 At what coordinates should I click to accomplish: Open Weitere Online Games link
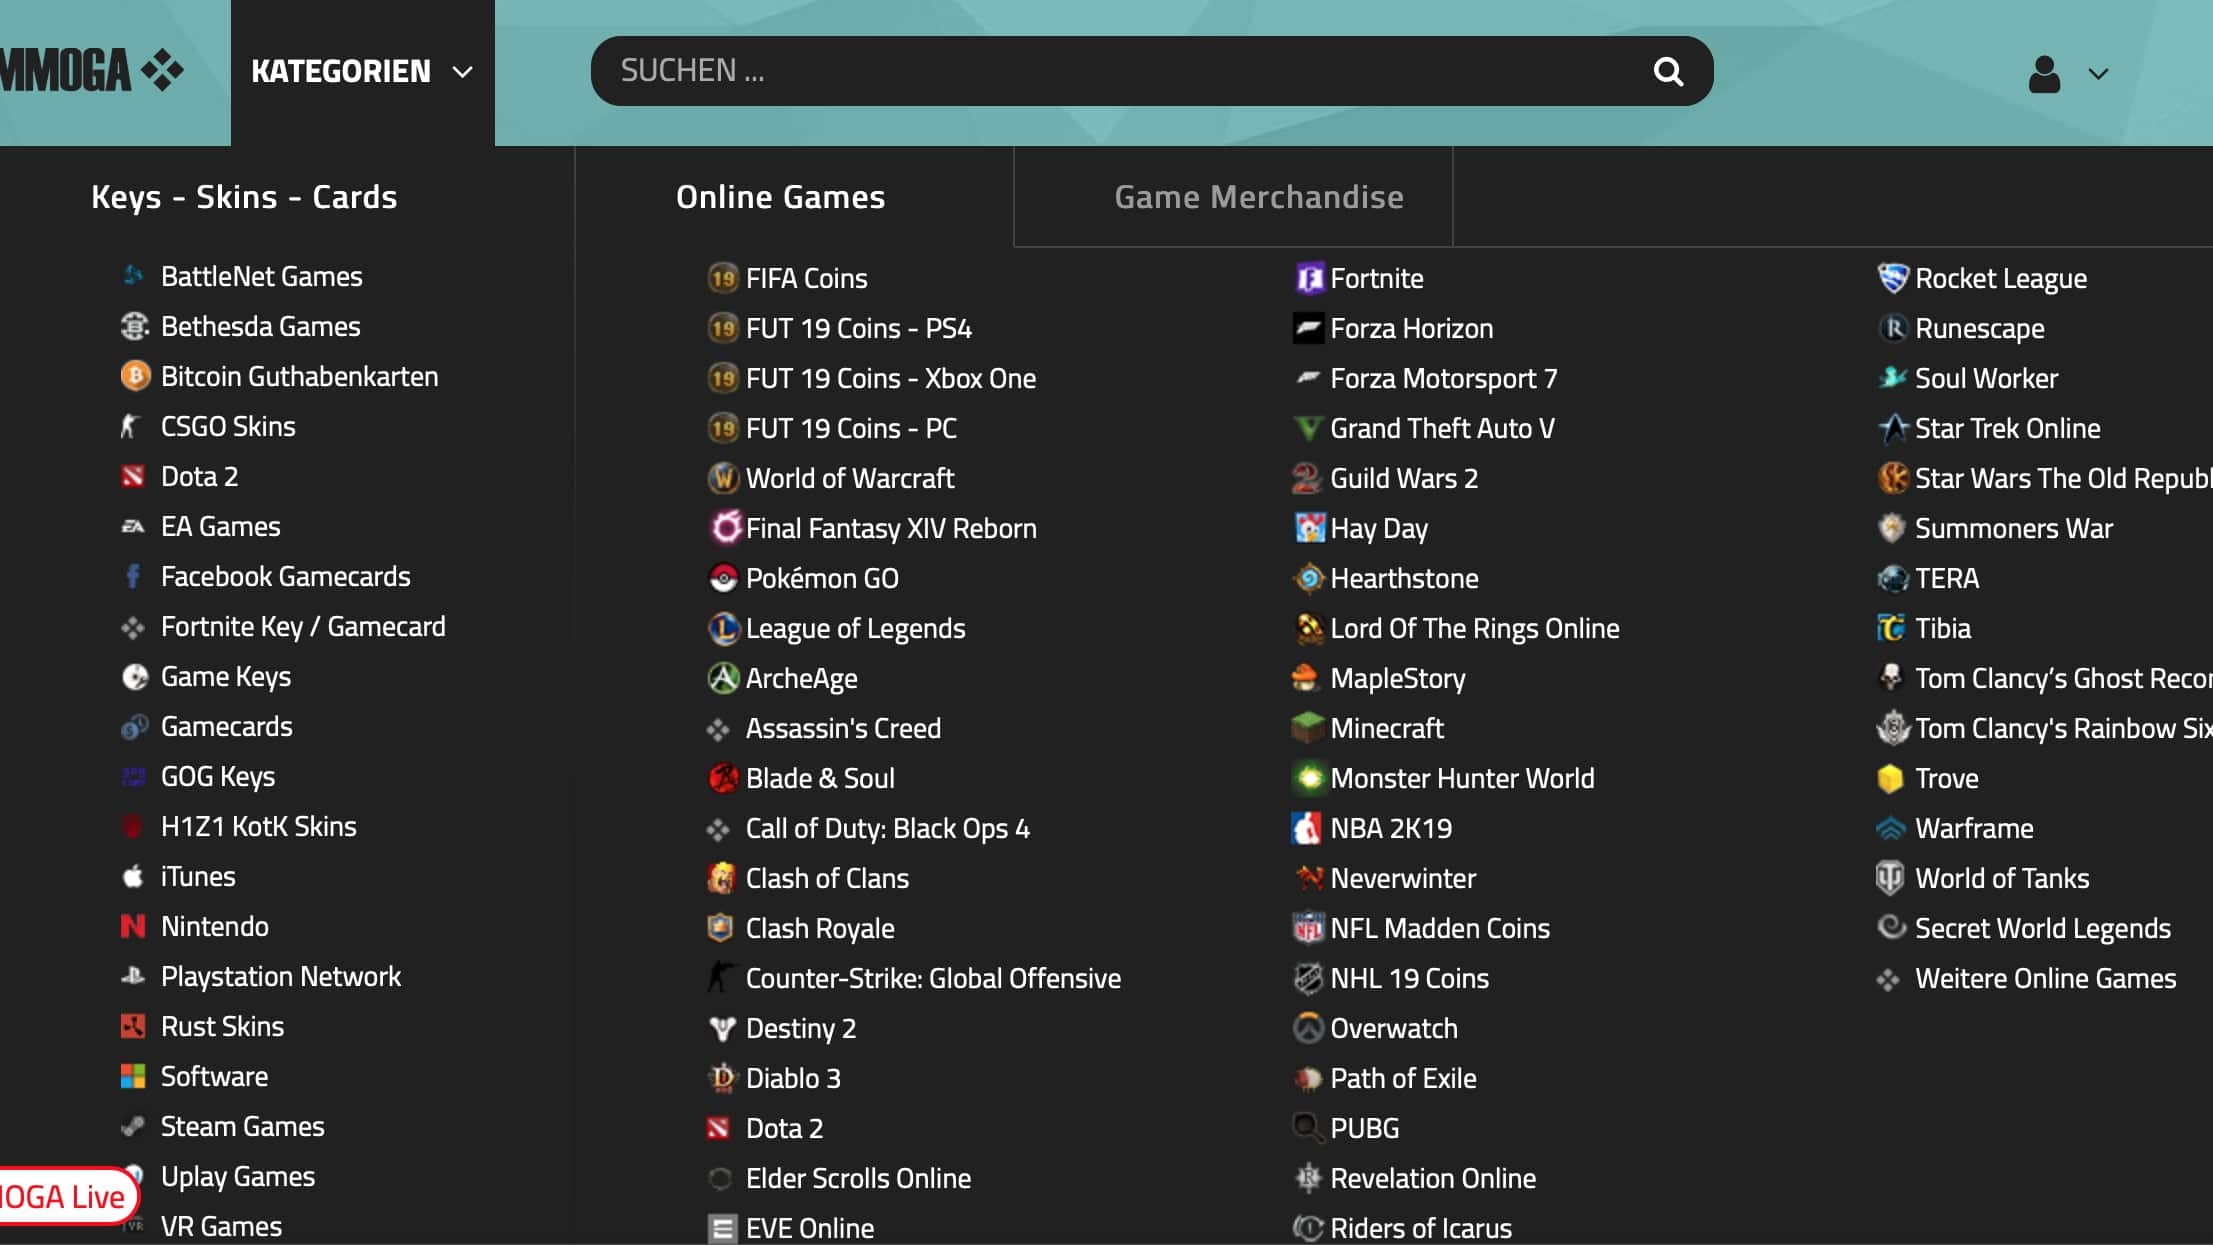click(x=2045, y=978)
